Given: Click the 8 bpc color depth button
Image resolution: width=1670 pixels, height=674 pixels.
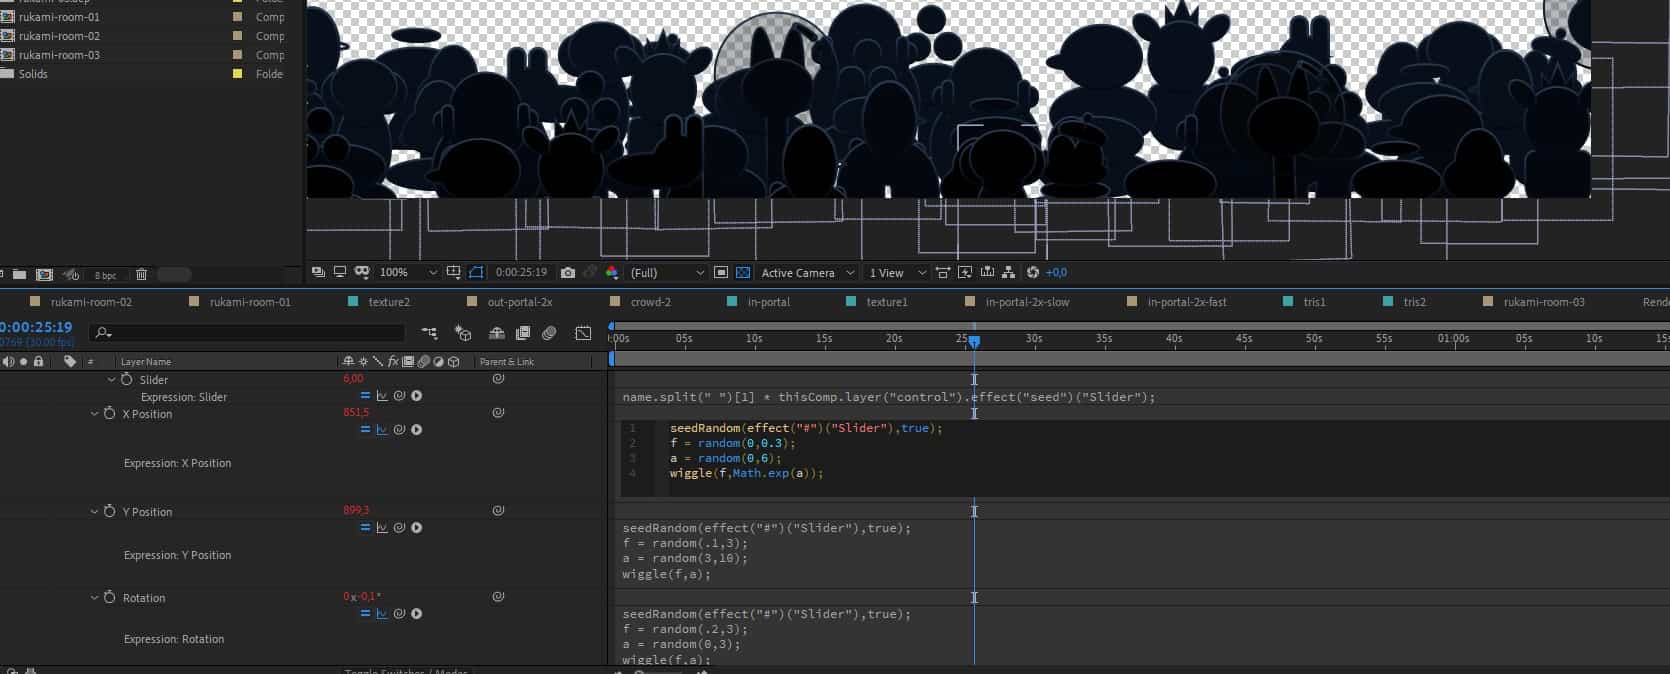Looking at the screenshot, I should [105, 275].
